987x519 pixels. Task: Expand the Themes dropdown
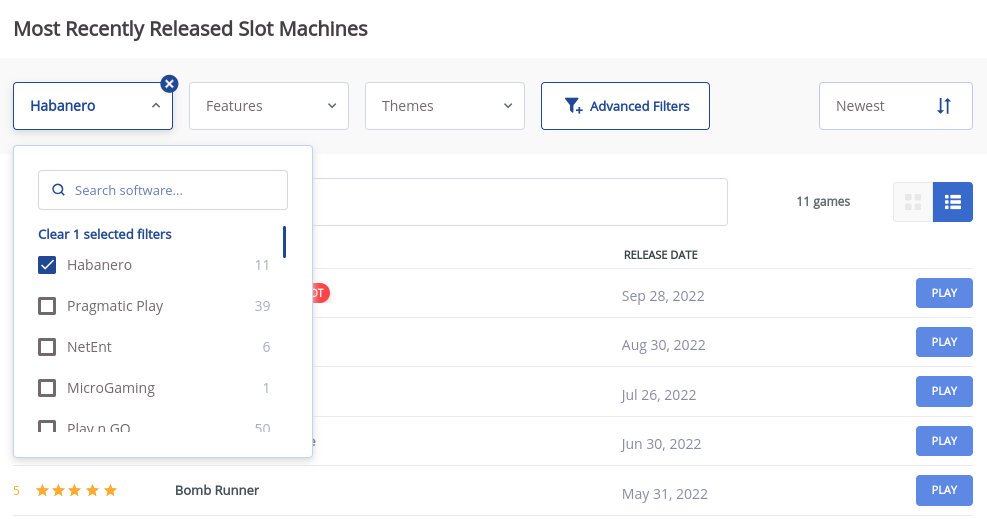[x=445, y=106]
